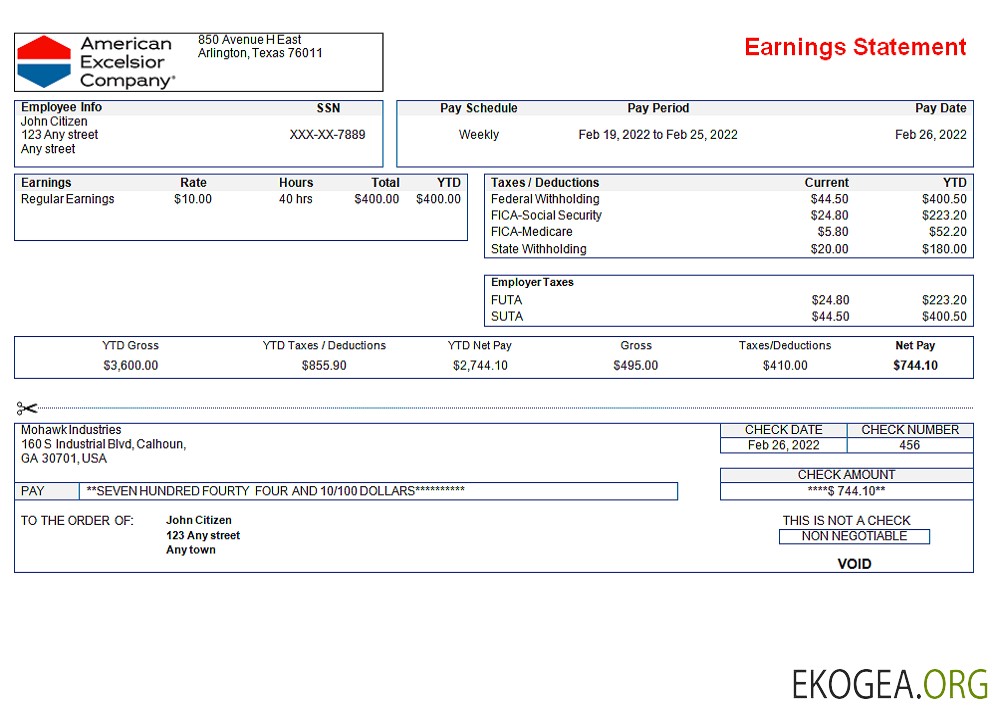Select the $10.00 rate value
The width and height of the screenshot is (1000, 720).
pyautogui.click(x=193, y=199)
